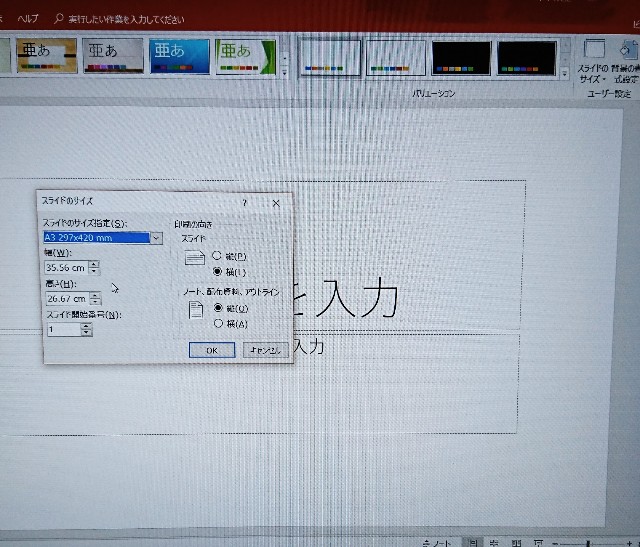This screenshot has height=547, width=640.
Task: Click the zoom in plus button
Action: coord(631,543)
